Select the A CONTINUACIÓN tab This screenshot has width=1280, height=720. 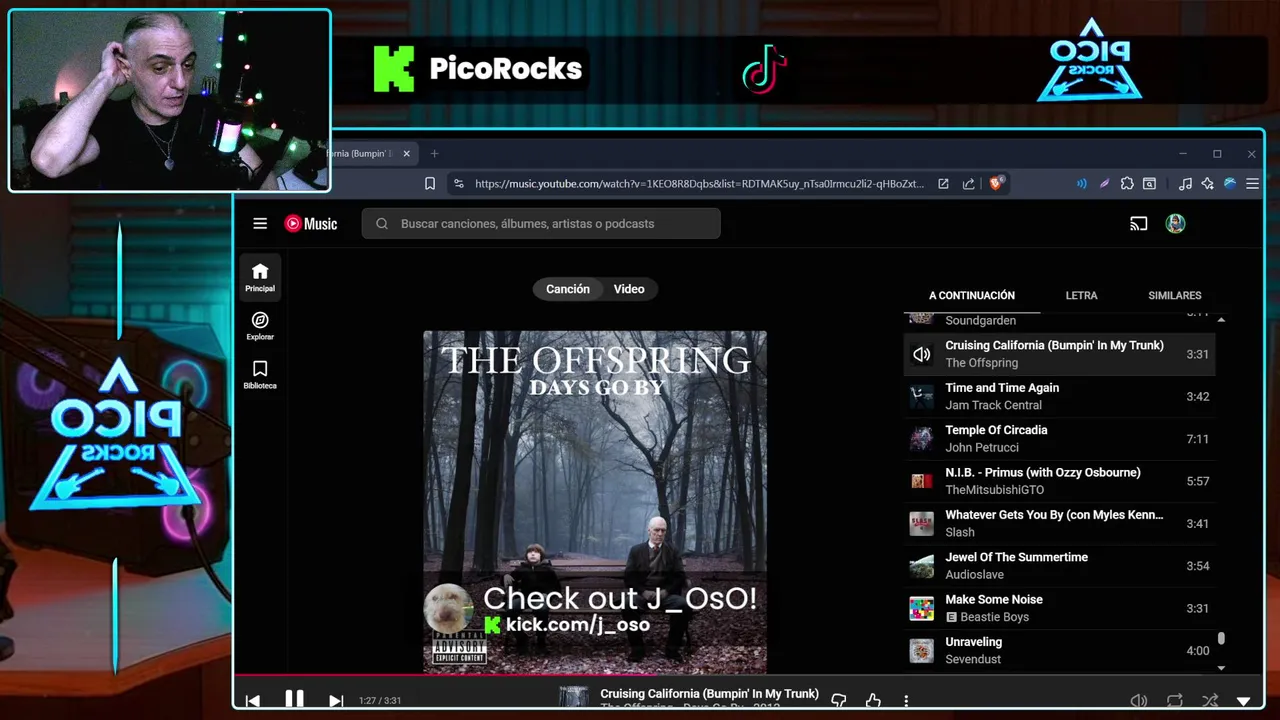point(972,296)
